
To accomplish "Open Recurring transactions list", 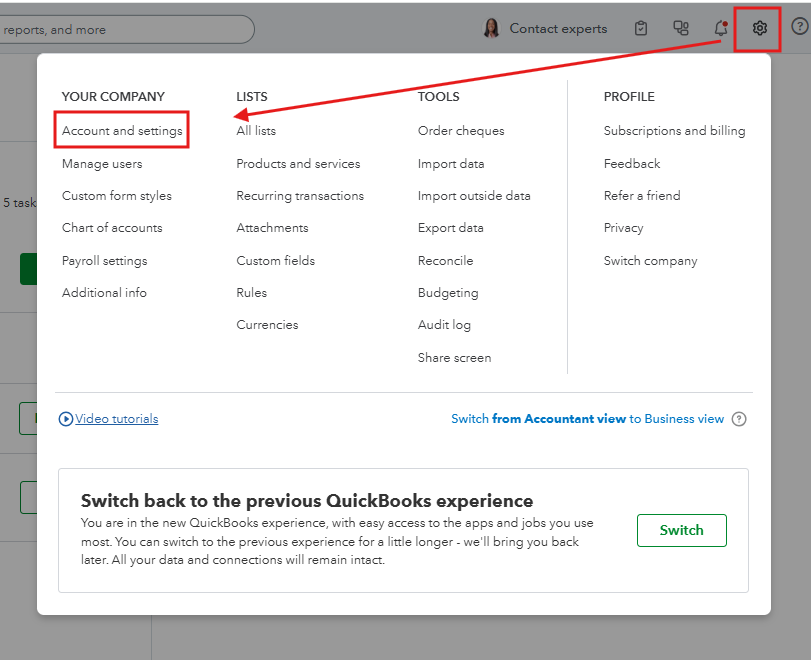I will tap(300, 196).
